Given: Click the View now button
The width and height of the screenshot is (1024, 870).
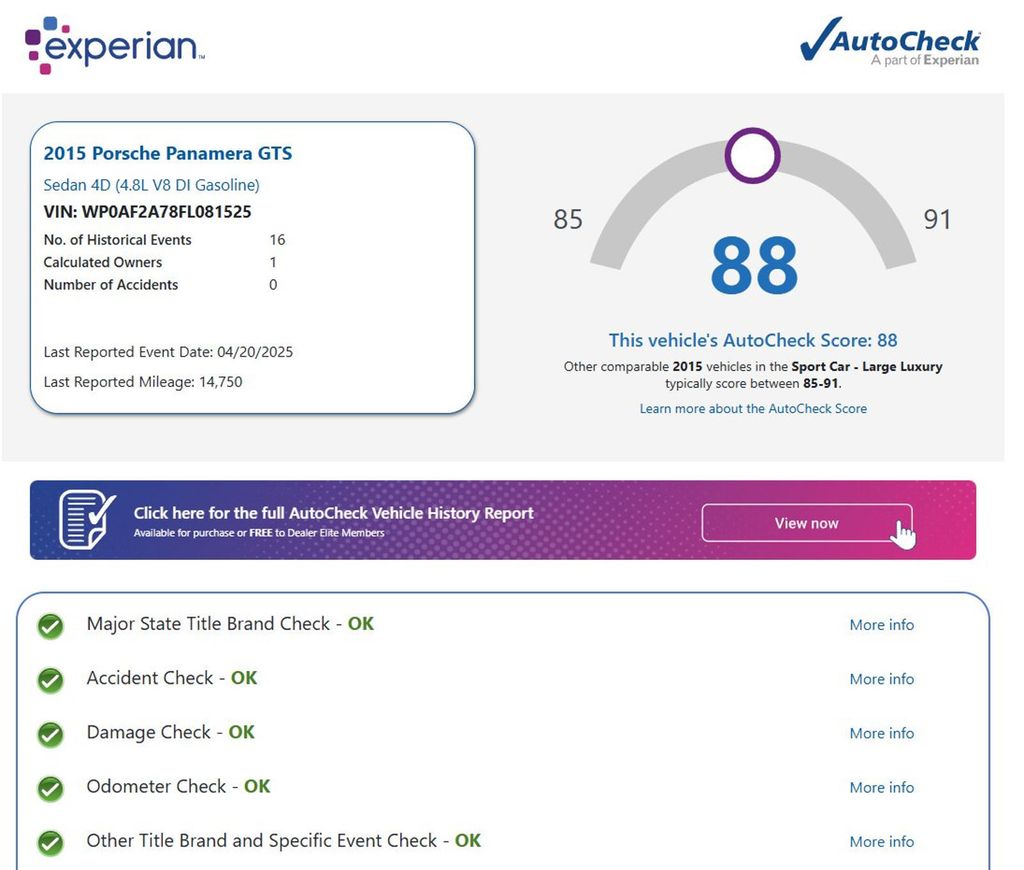Looking at the screenshot, I should tap(807, 523).
